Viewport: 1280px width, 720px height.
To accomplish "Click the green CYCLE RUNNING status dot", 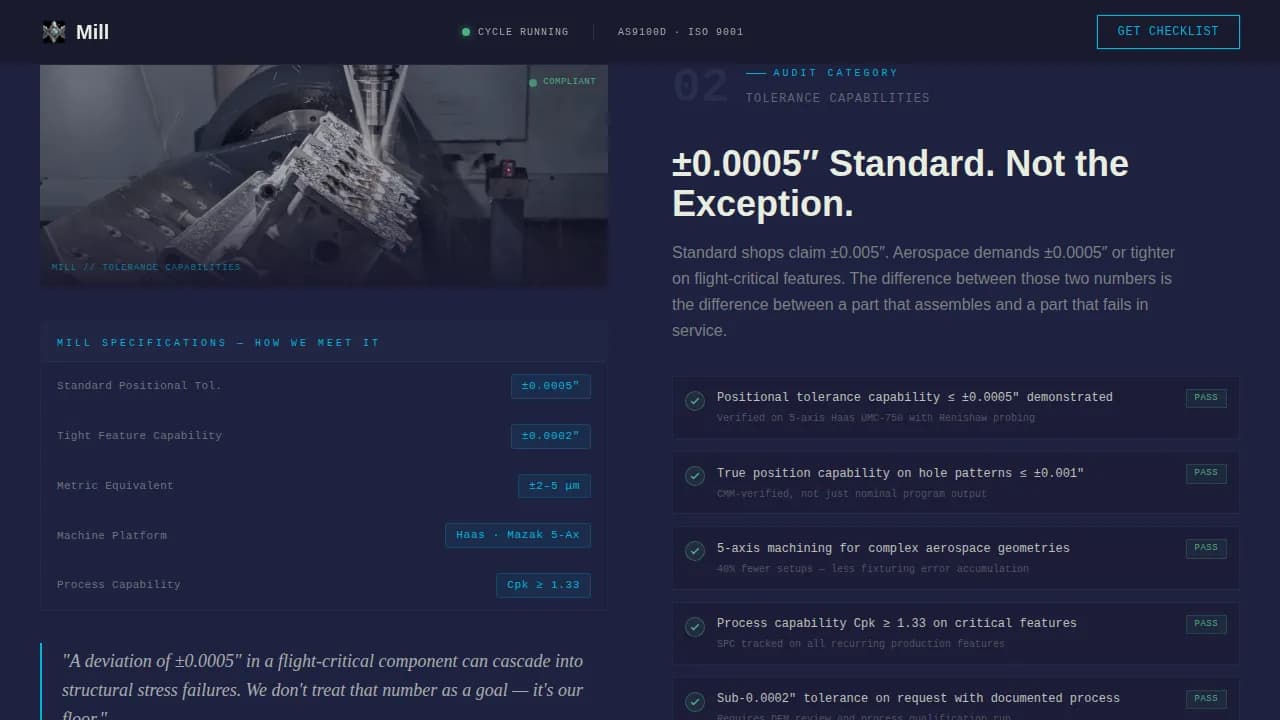I will coord(465,31).
